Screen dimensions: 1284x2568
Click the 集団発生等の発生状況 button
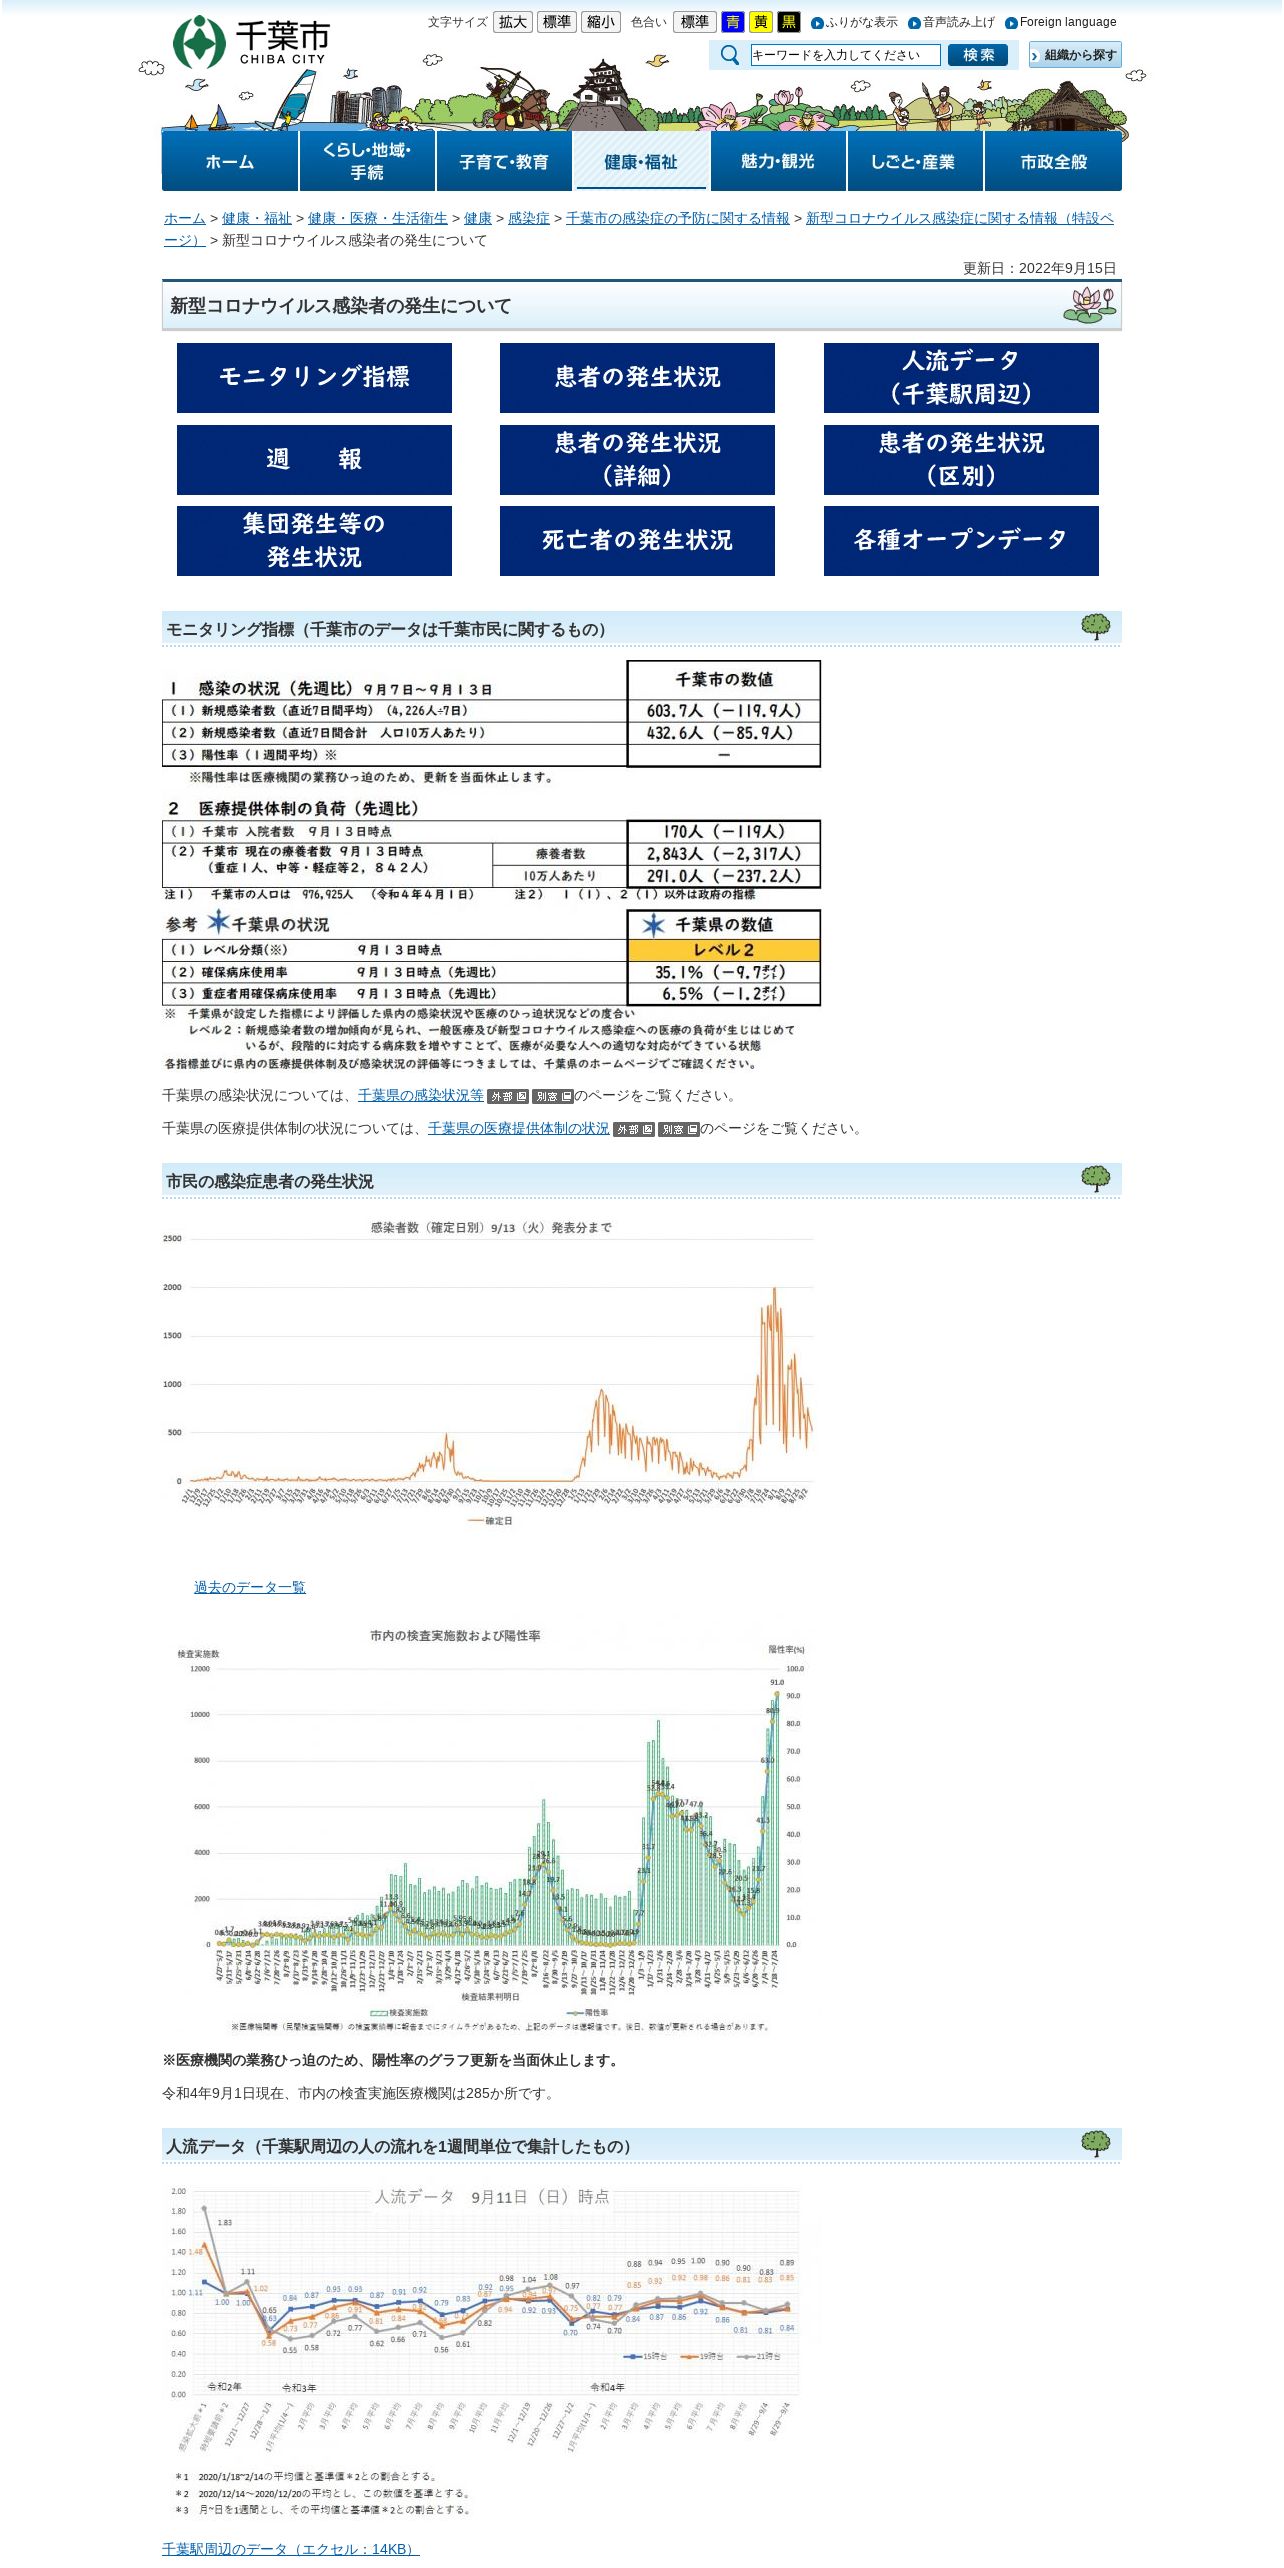pos(314,541)
